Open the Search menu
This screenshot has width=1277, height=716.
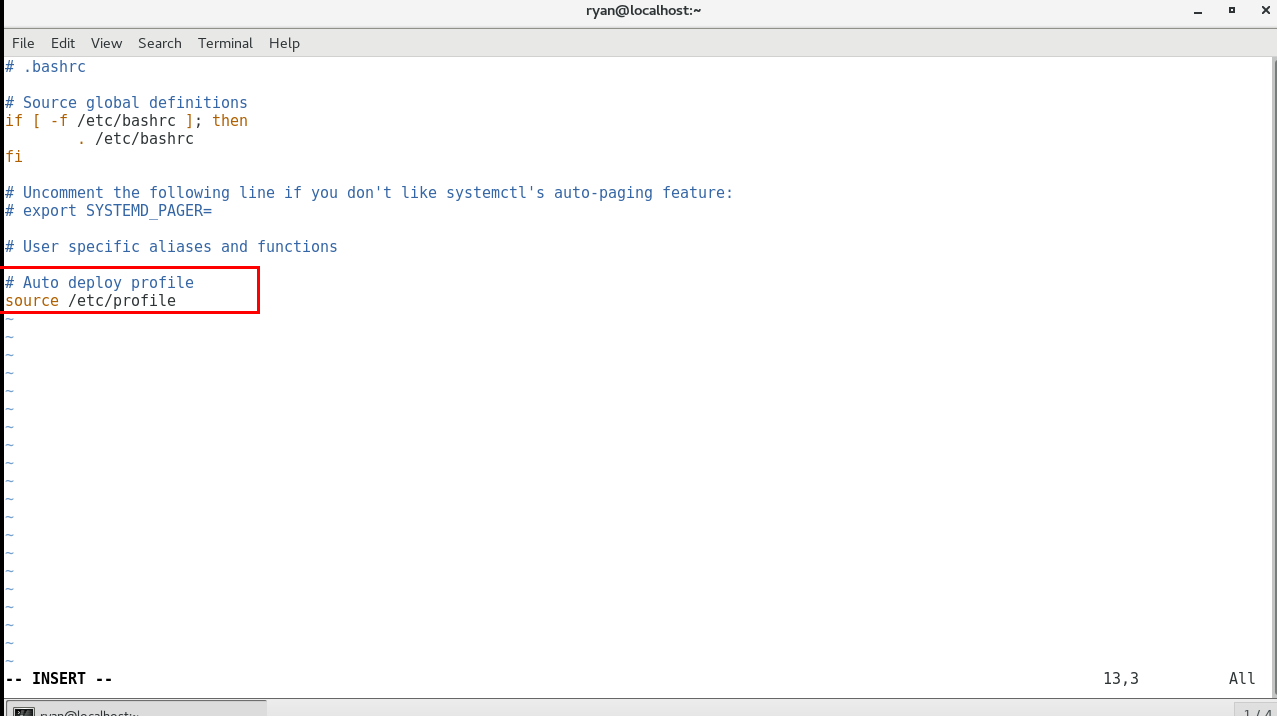click(160, 43)
